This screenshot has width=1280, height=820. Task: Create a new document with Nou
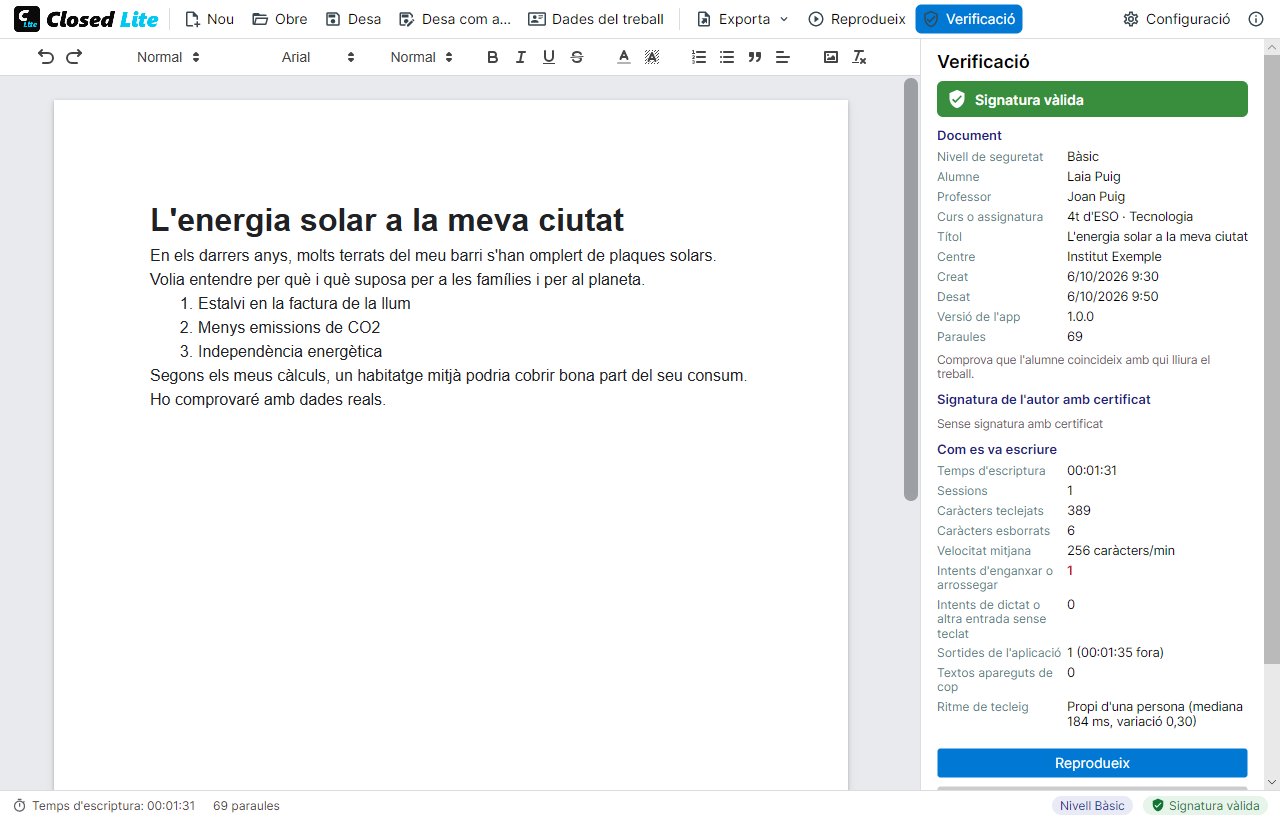[209, 19]
